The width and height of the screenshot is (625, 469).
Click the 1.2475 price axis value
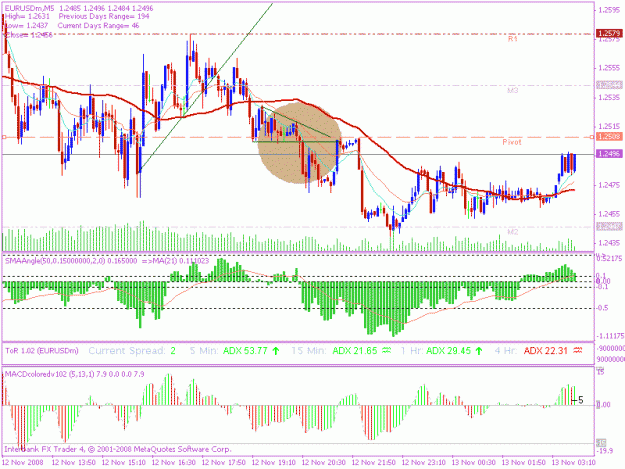[x=609, y=185]
